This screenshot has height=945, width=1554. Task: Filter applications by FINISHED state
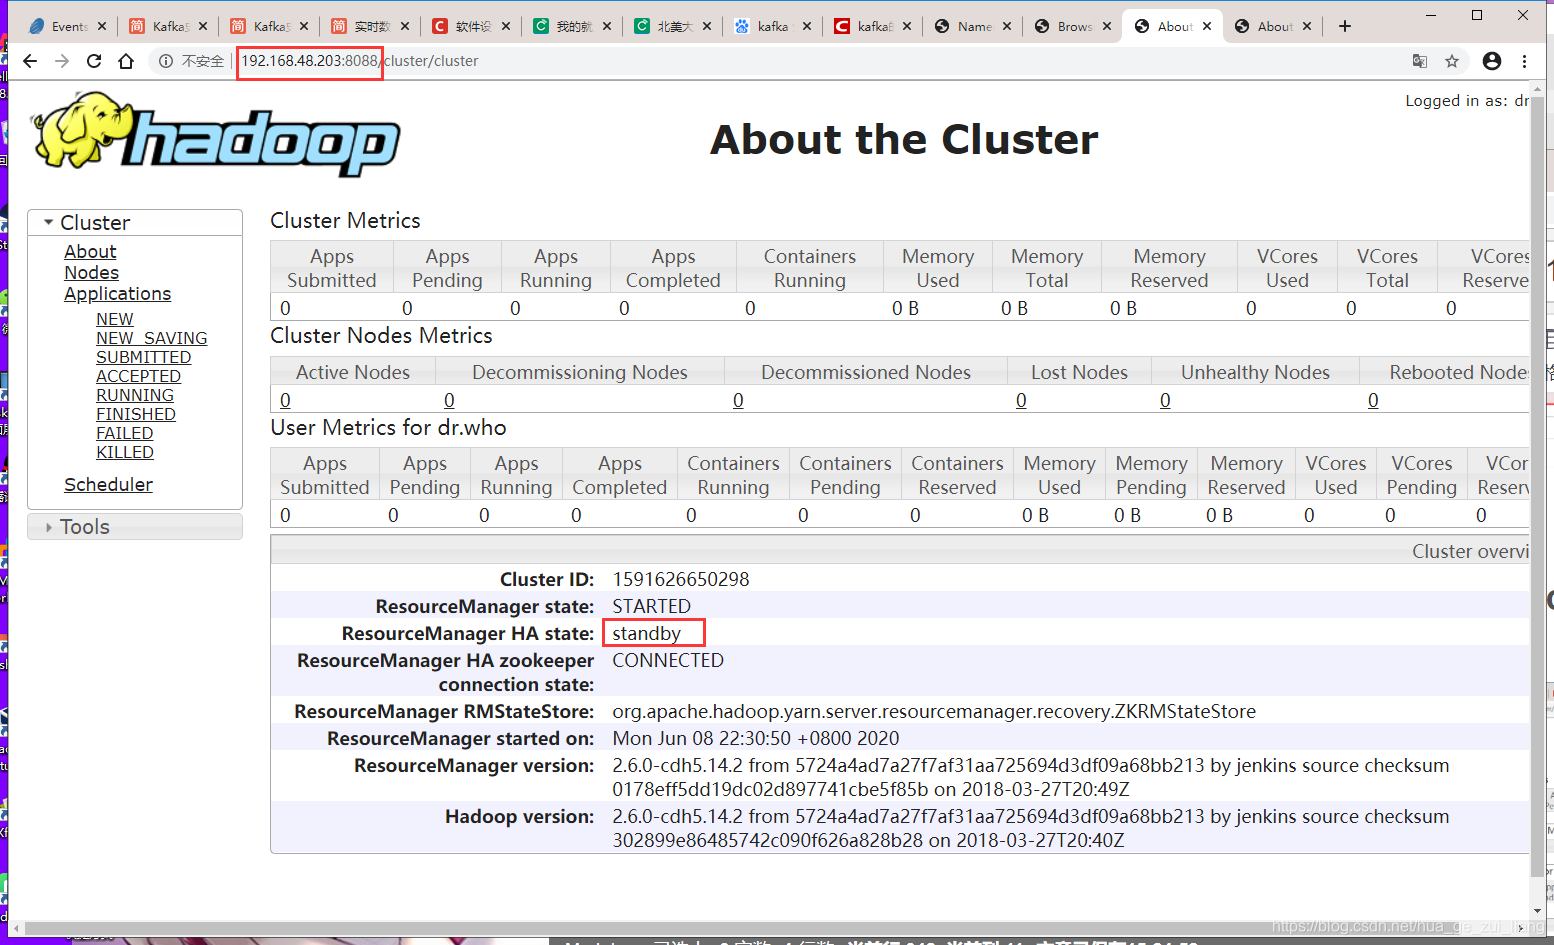[136, 414]
